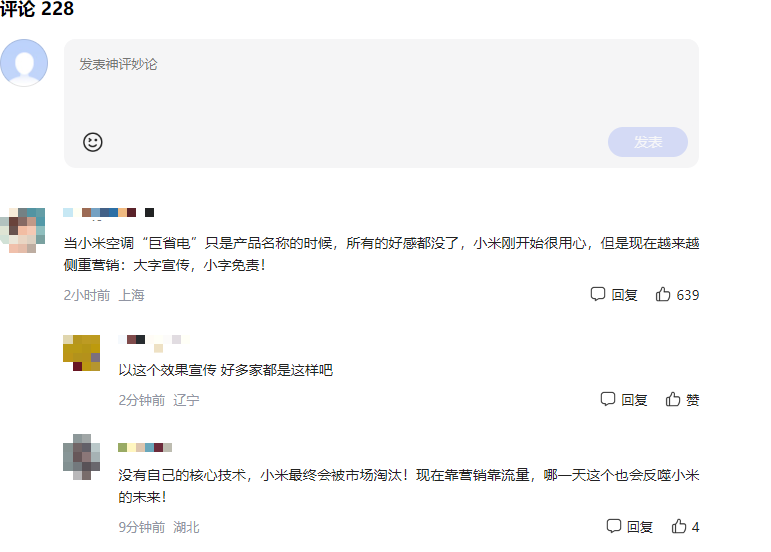Click the 湖北 commenter's username
771x552 pixels.
(145, 447)
